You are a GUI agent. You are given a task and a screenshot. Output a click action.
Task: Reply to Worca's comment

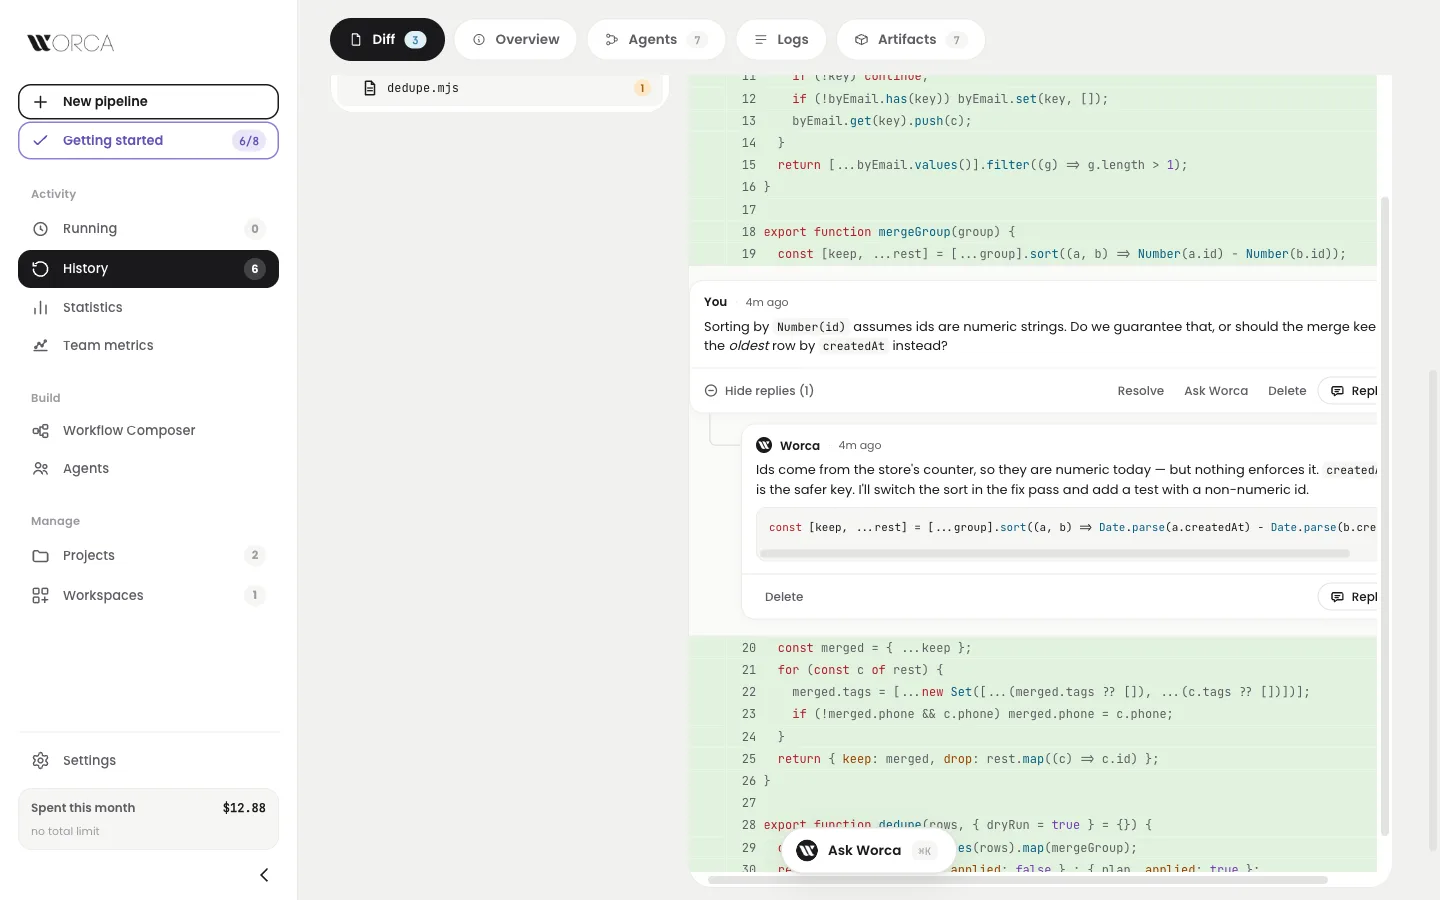(1350, 597)
